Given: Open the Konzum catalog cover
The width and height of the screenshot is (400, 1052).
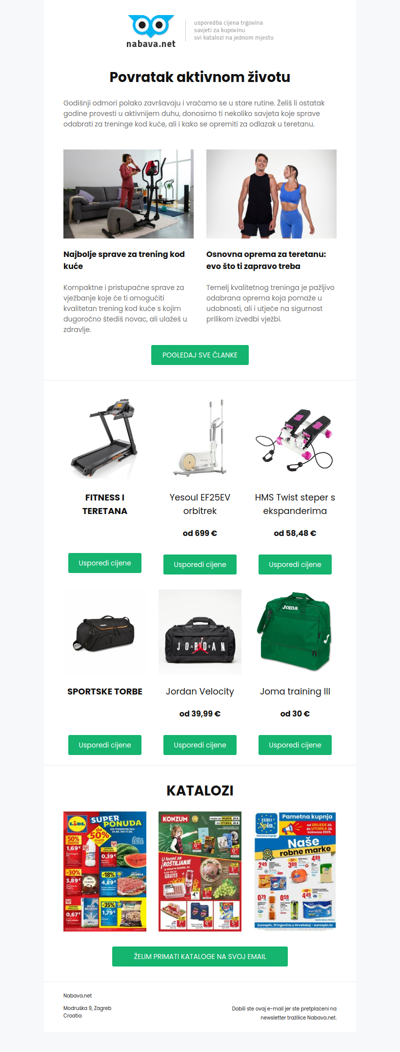Looking at the screenshot, I should point(200,872).
